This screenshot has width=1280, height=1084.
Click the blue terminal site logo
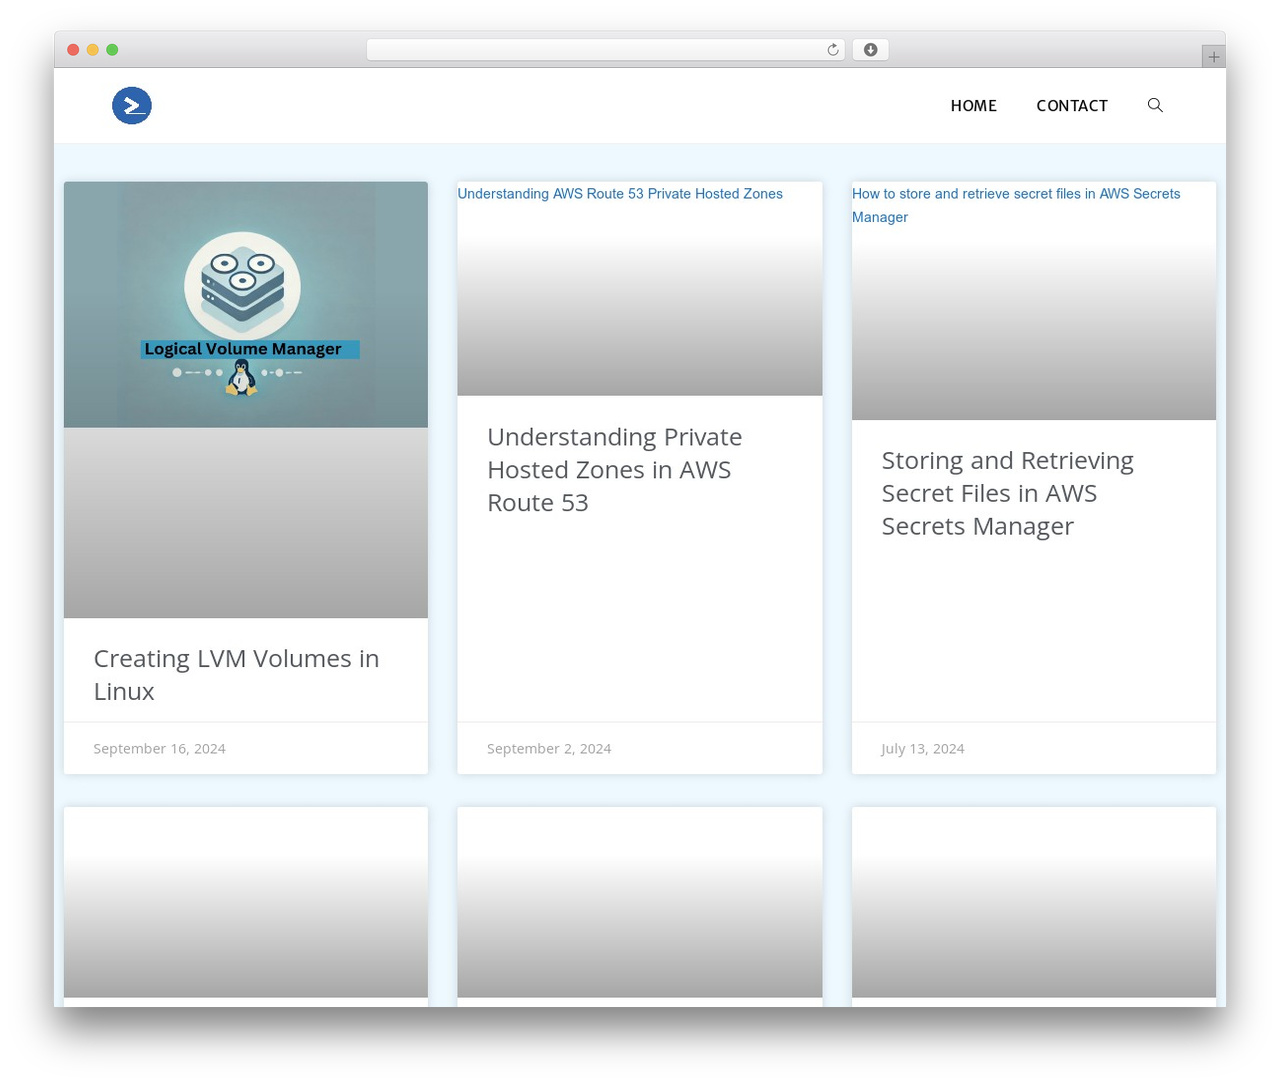click(x=132, y=105)
